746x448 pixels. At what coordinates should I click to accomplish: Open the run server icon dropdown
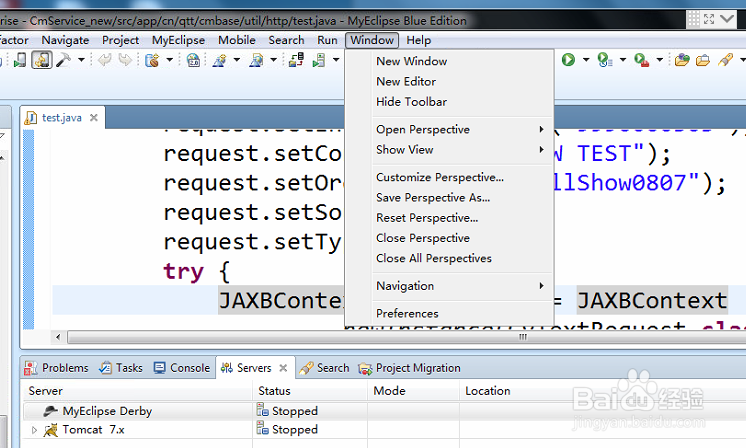[x=336, y=60]
